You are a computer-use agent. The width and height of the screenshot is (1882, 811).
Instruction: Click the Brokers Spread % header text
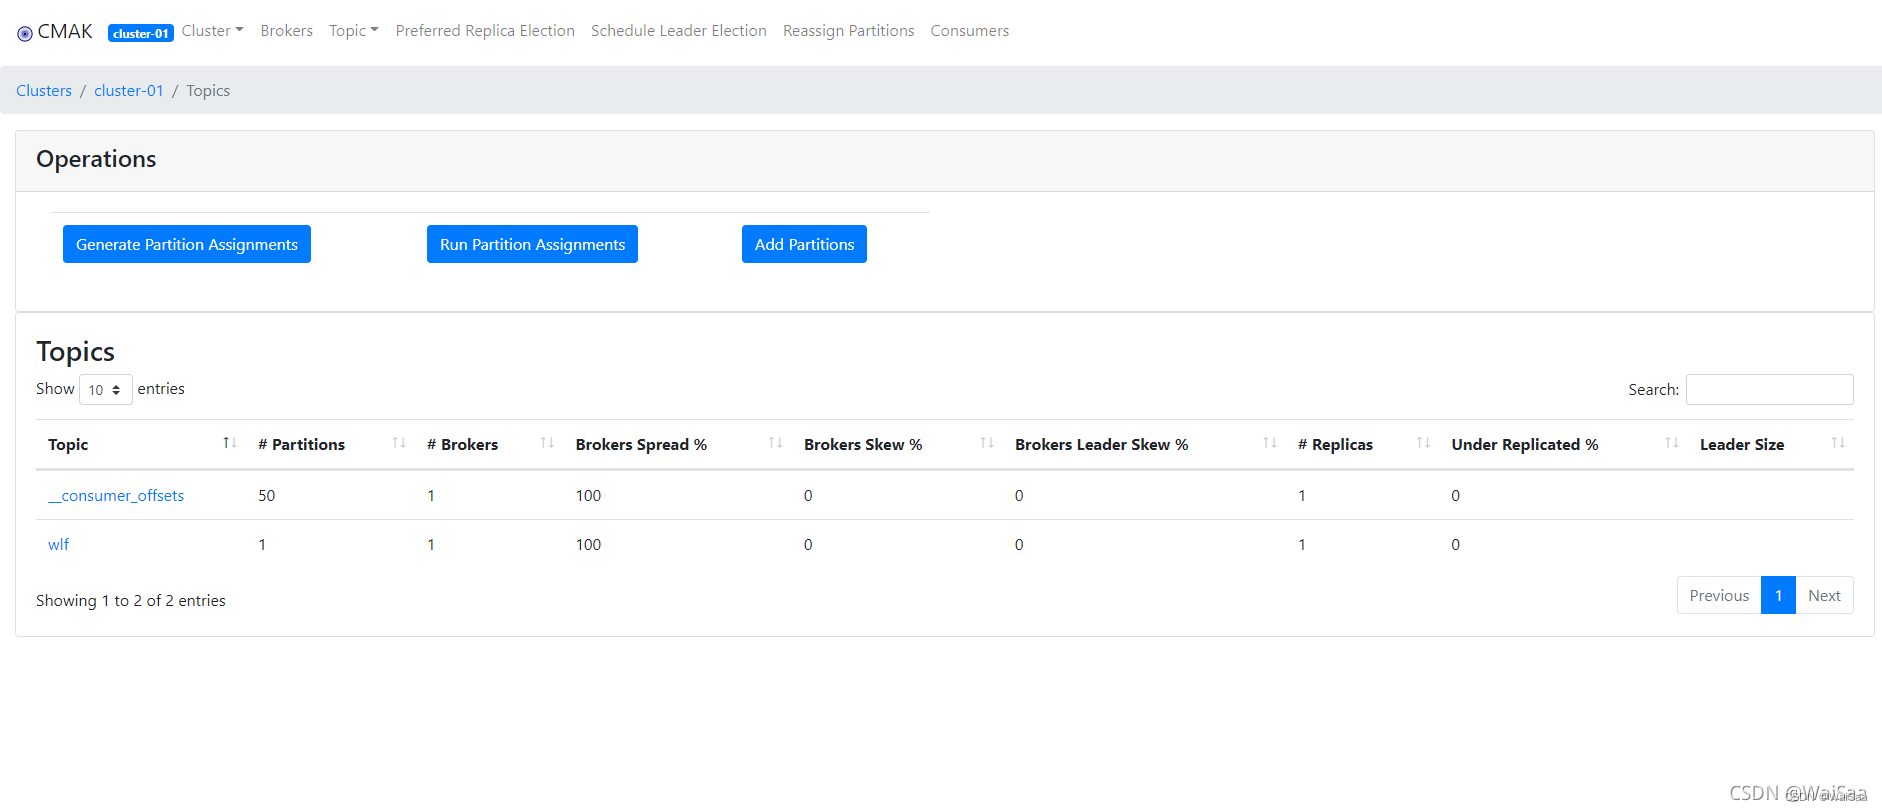click(x=641, y=445)
